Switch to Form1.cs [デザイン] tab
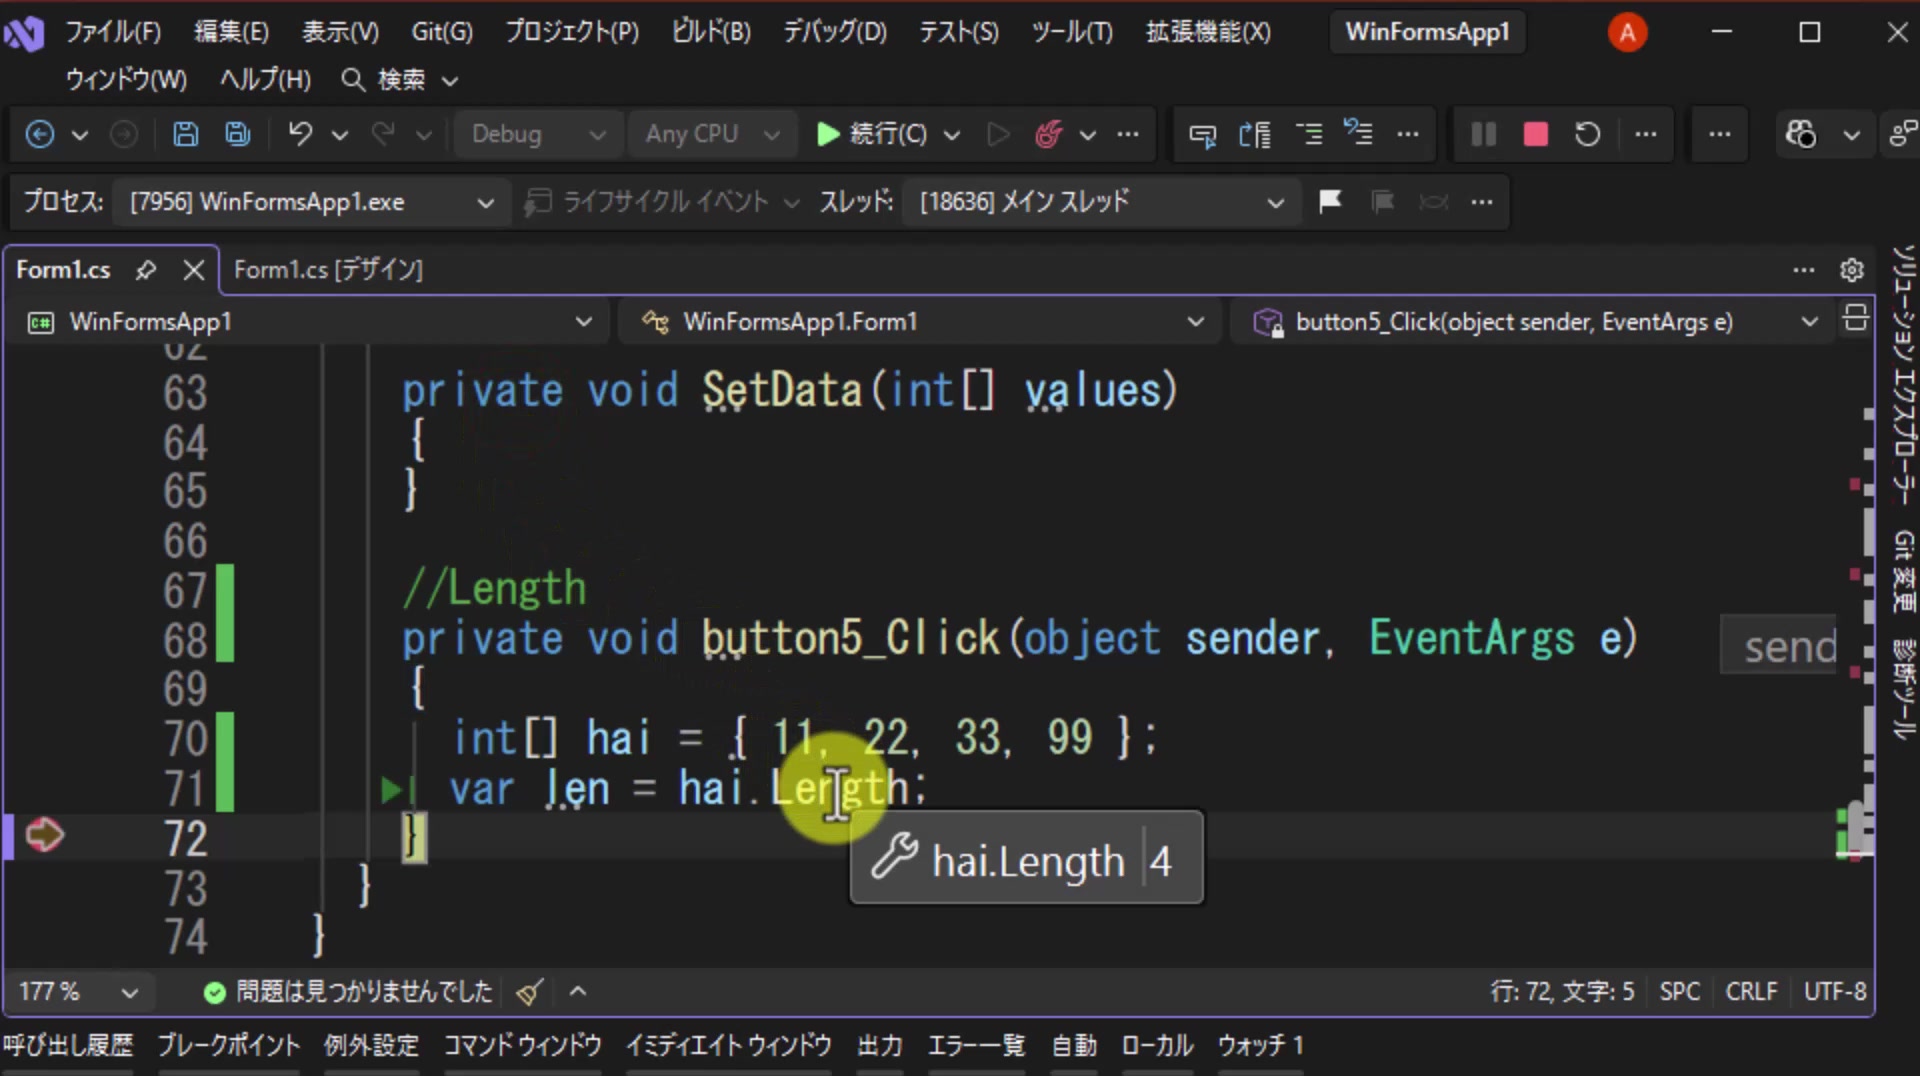1920x1076 pixels. [x=328, y=270]
